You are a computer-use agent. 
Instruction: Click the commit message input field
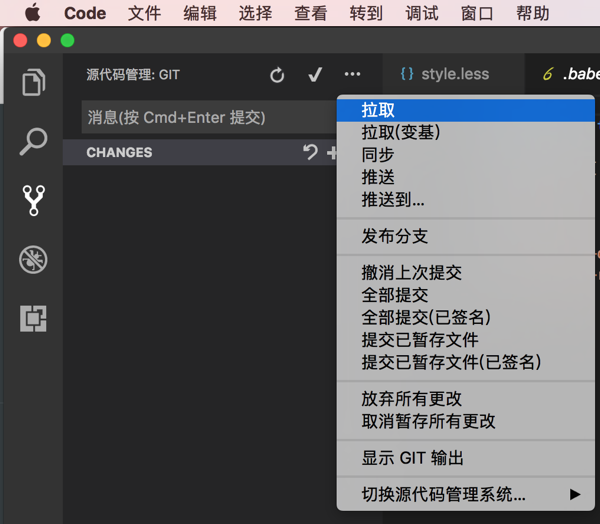tap(209, 117)
